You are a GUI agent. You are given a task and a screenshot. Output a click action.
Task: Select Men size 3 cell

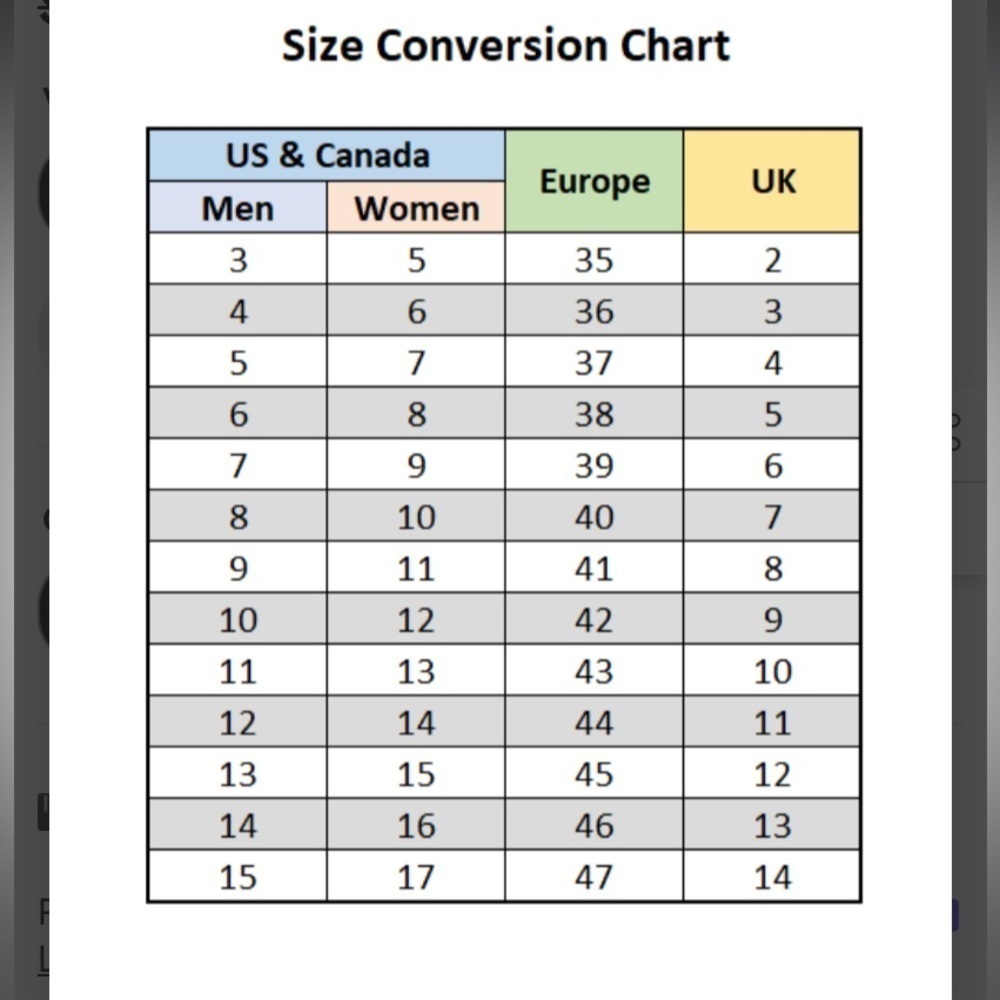(x=237, y=259)
